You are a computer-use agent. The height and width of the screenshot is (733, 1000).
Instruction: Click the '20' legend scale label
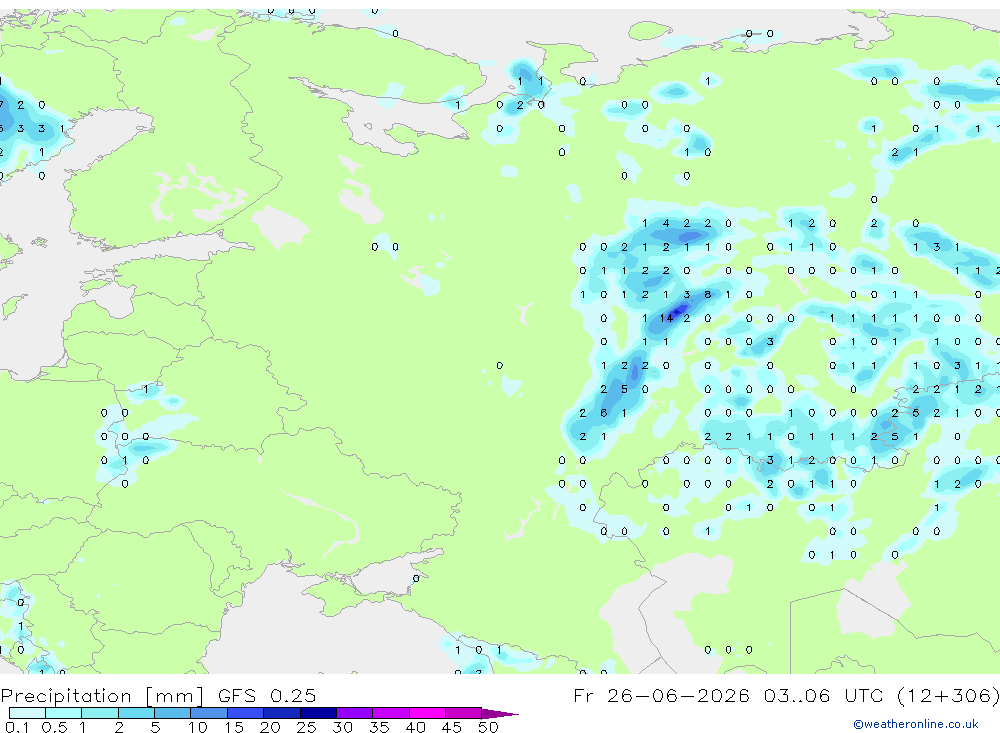click(x=270, y=727)
